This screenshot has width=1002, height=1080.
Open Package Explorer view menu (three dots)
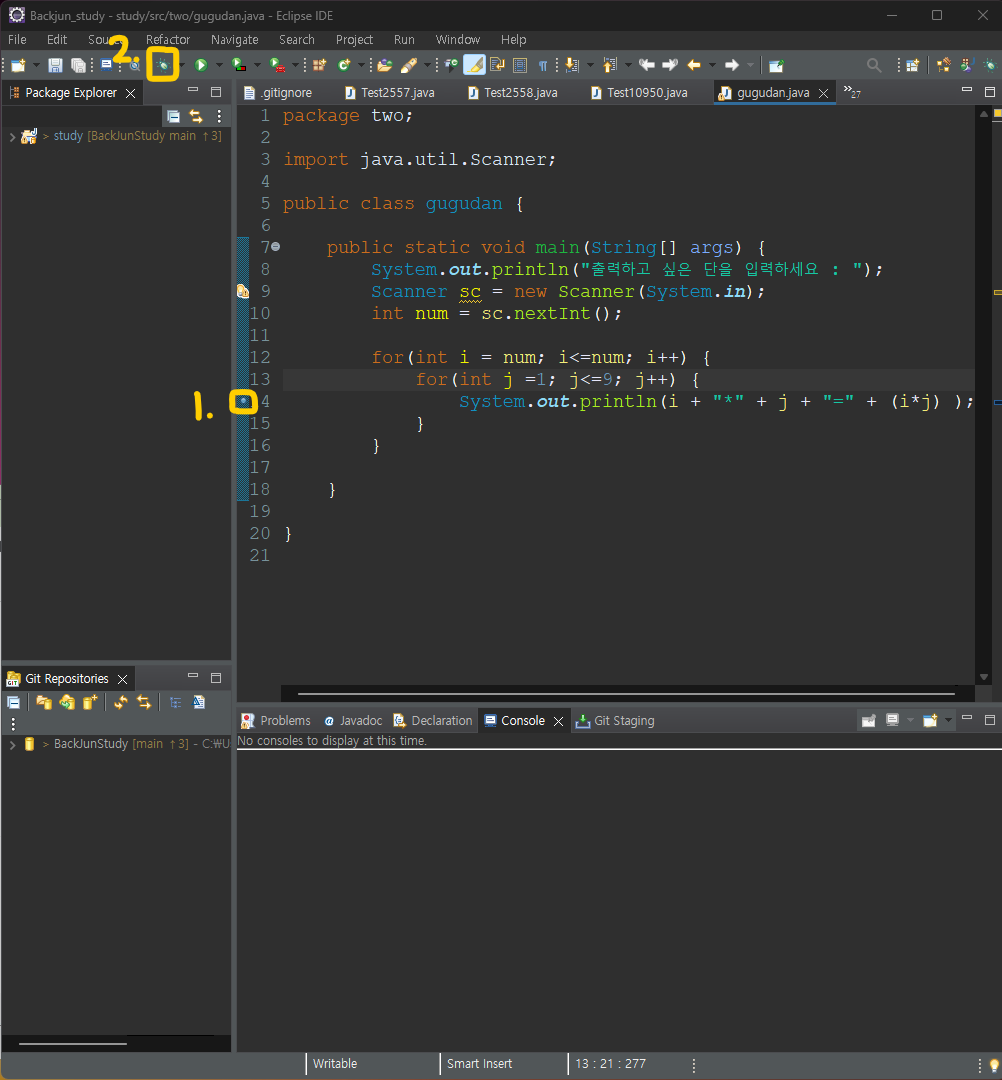click(219, 116)
